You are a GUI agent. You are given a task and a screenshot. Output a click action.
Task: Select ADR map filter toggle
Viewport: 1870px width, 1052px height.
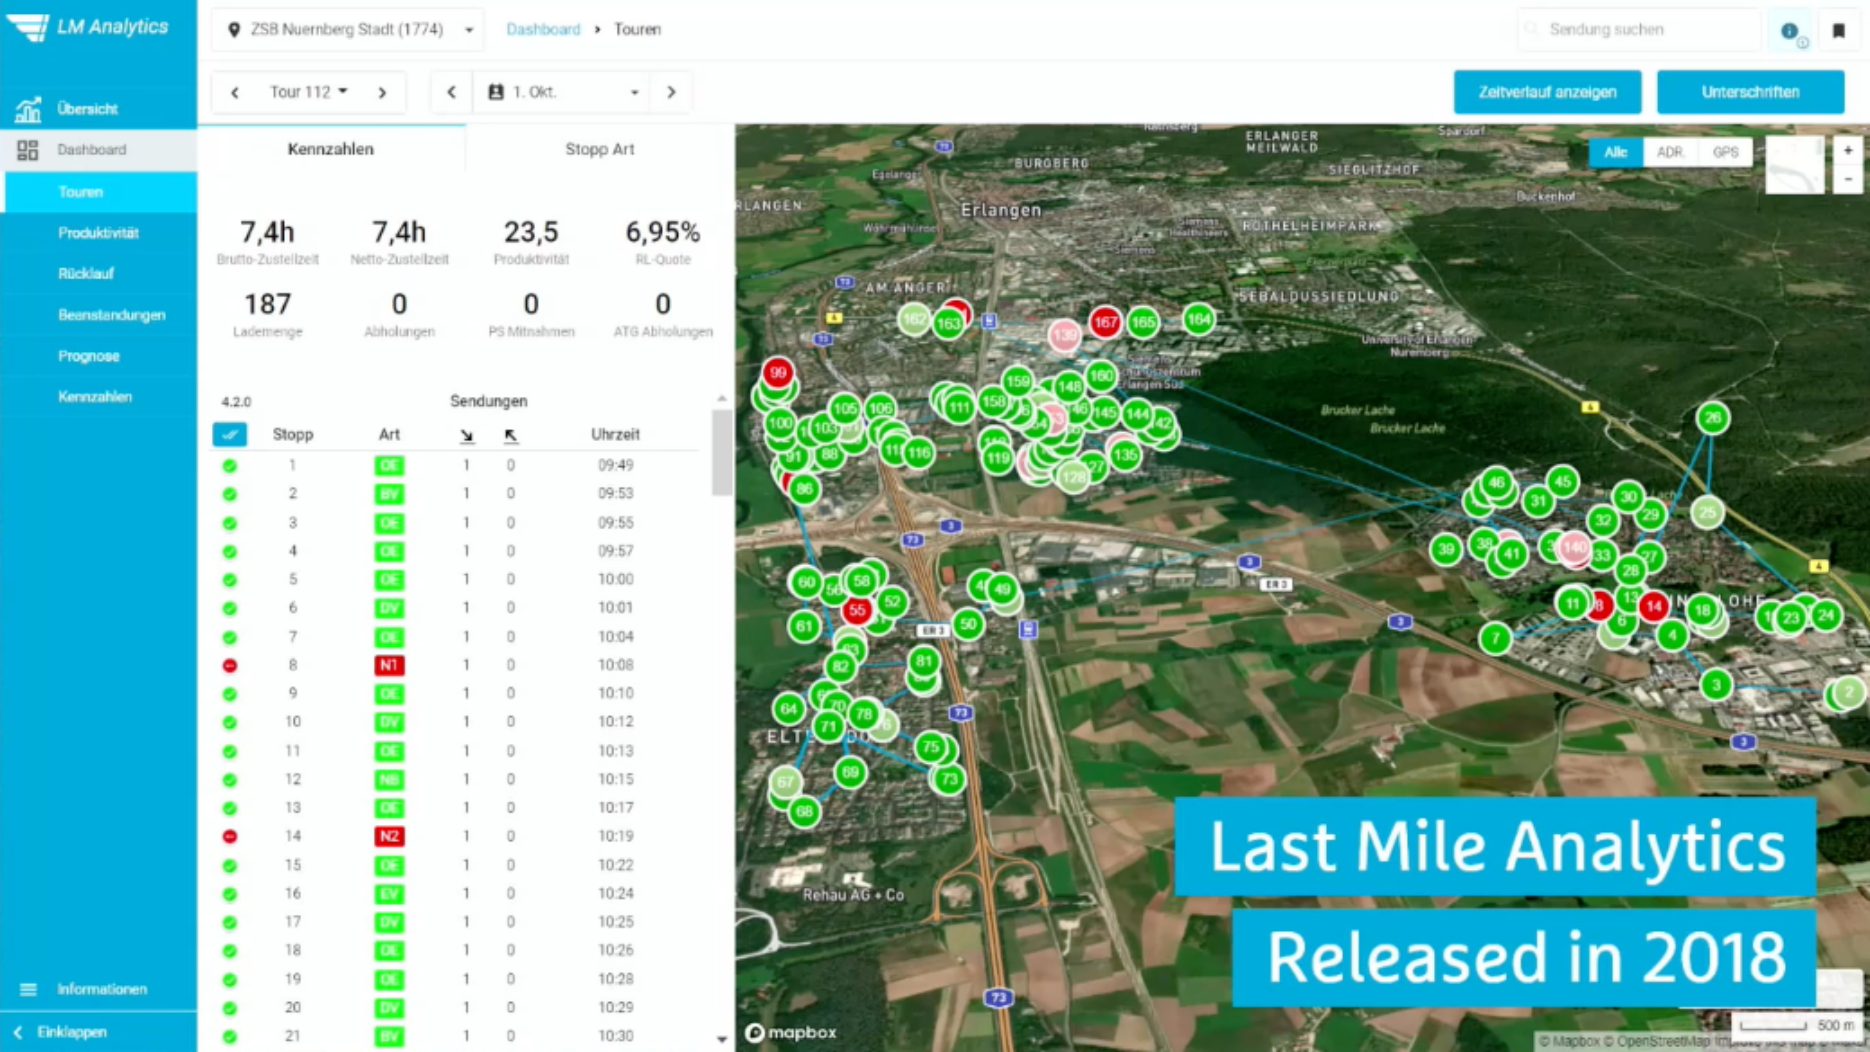1670,152
